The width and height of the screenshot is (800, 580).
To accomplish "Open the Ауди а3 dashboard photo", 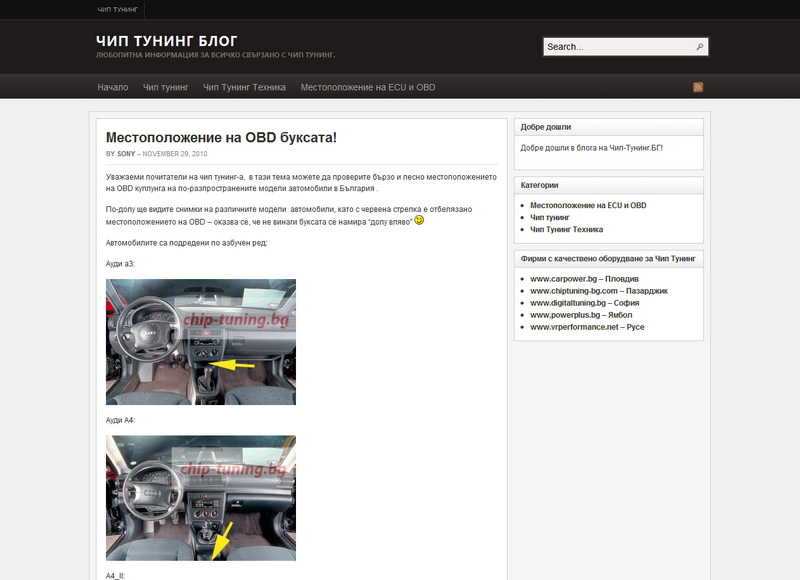I will (201, 342).
